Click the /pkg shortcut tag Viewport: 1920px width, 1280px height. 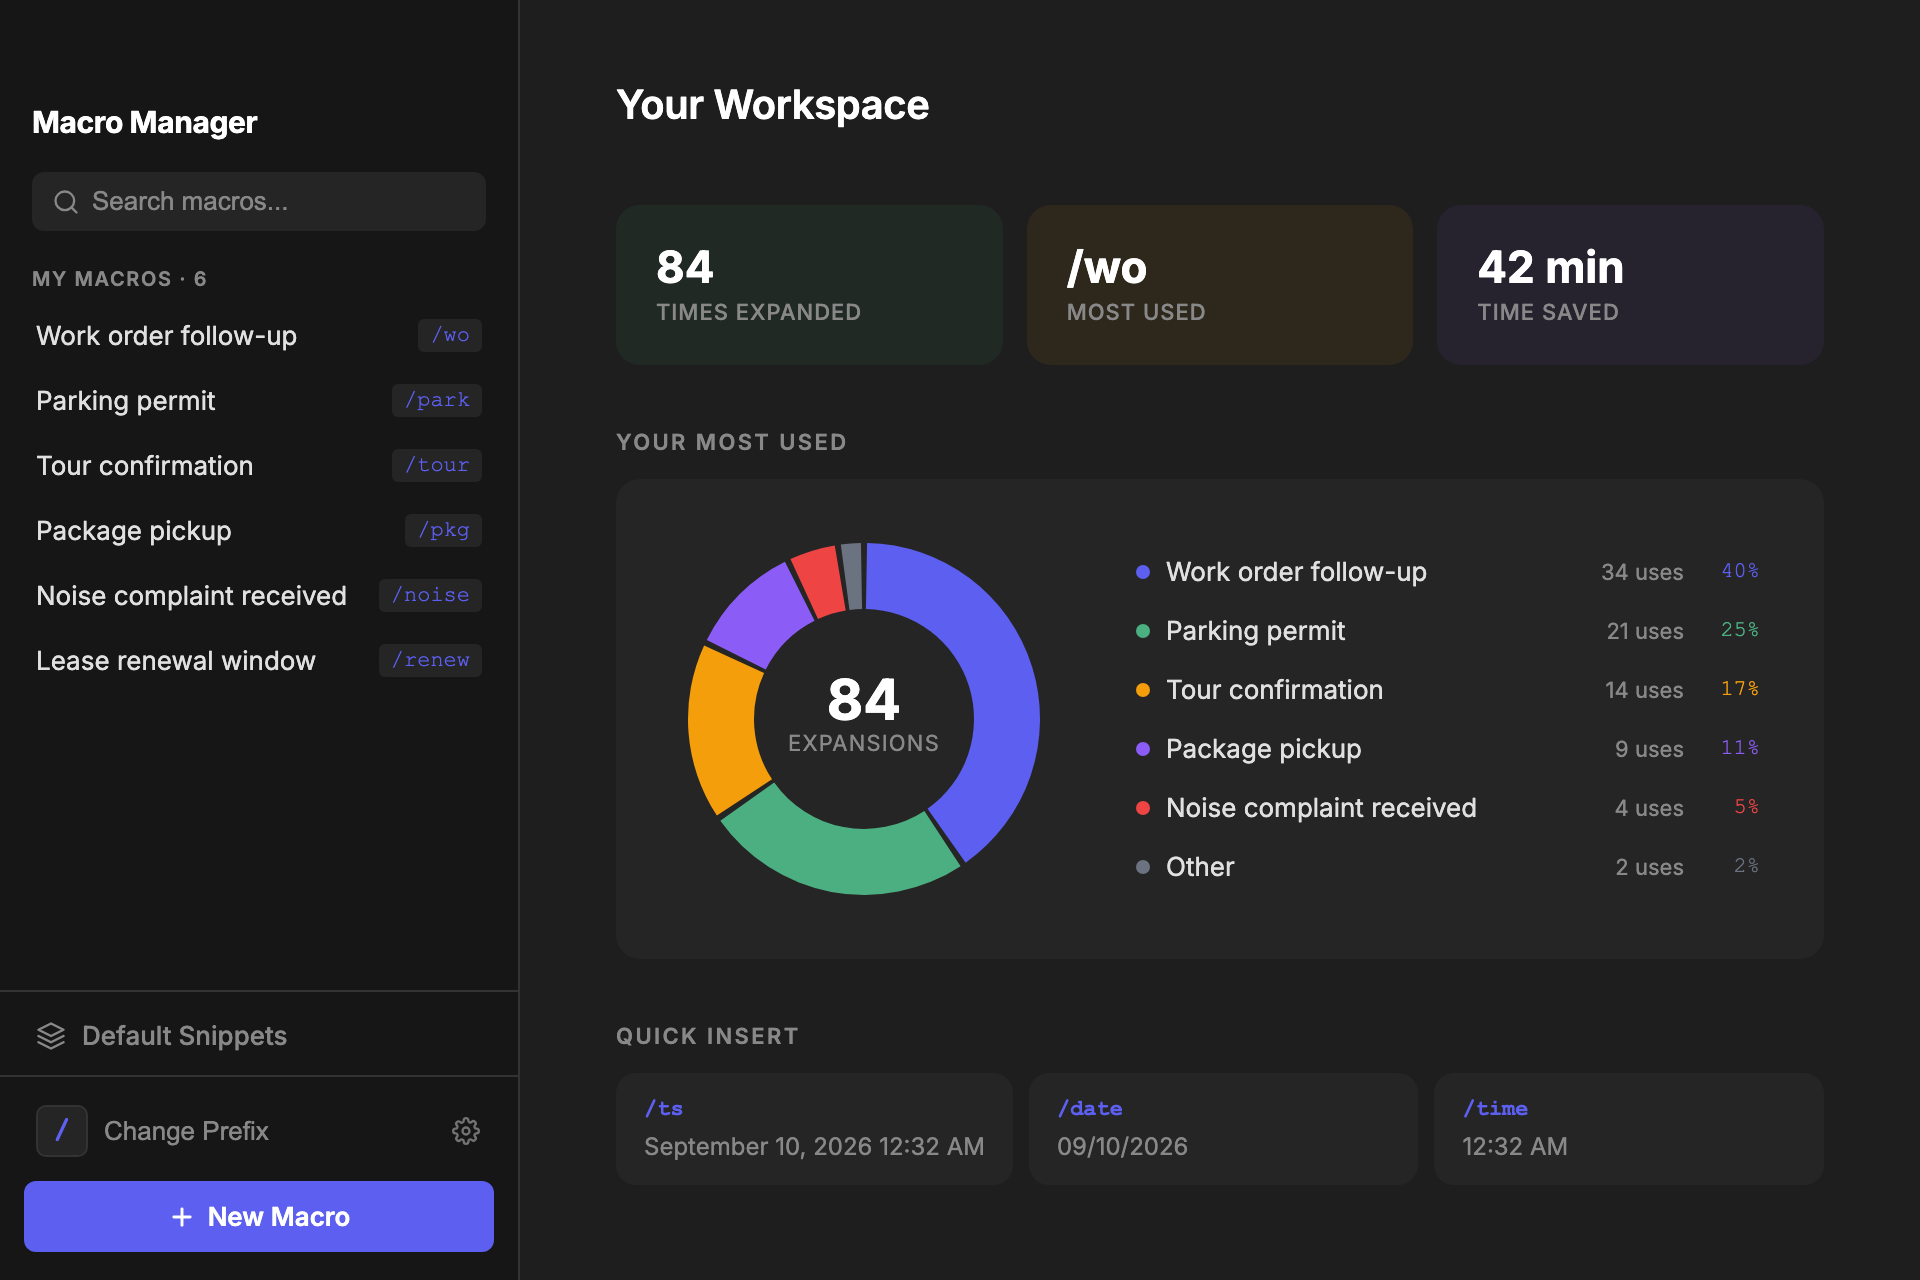point(443,531)
